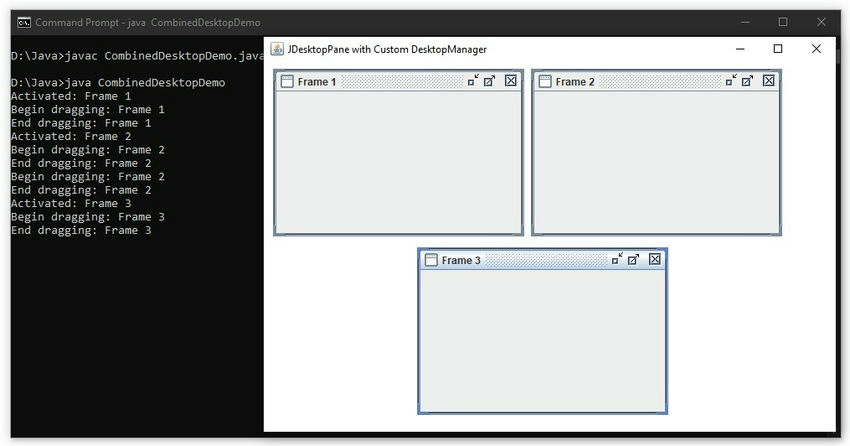The image size is (850, 446).
Task: Close Frame 1 internal frame
Action: click(x=511, y=81)
